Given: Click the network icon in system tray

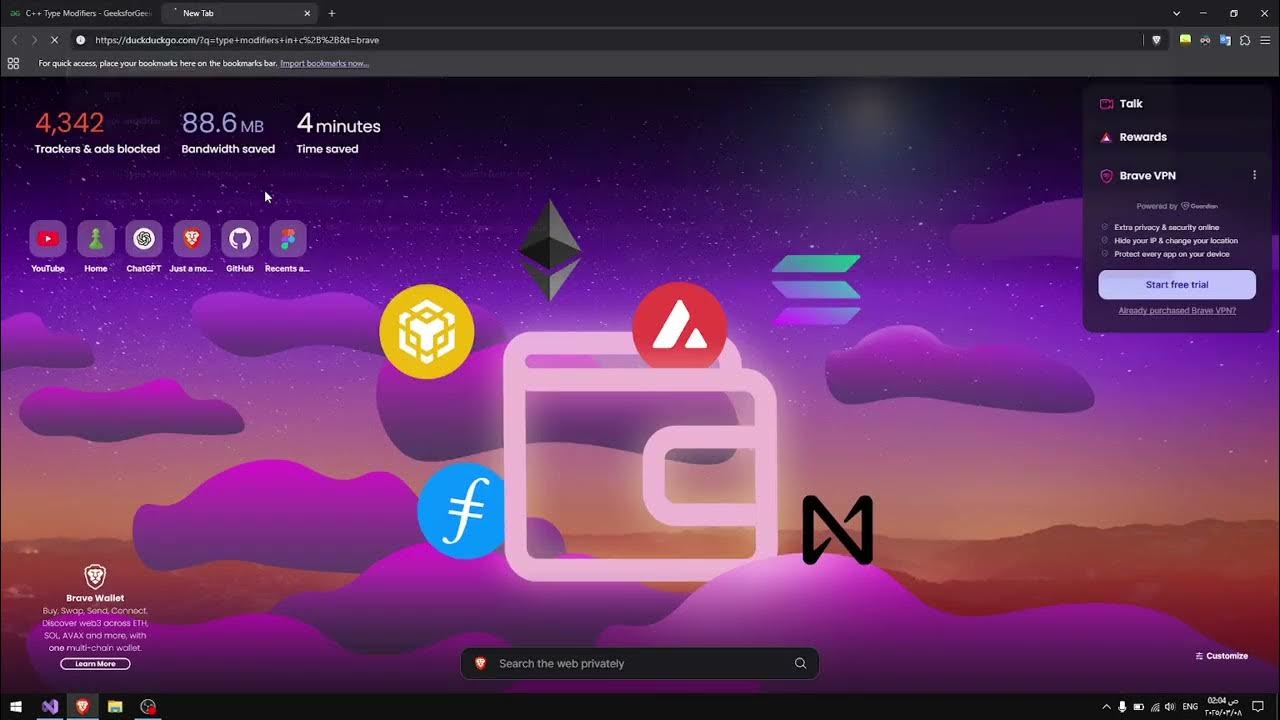Looking at the screenshot, I should [x=1155, y=707].
